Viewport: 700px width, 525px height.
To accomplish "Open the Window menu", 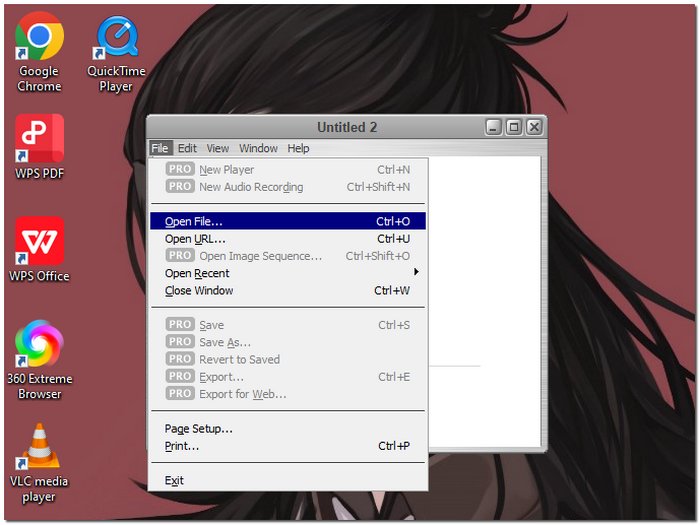I will (x=258, y=148).
